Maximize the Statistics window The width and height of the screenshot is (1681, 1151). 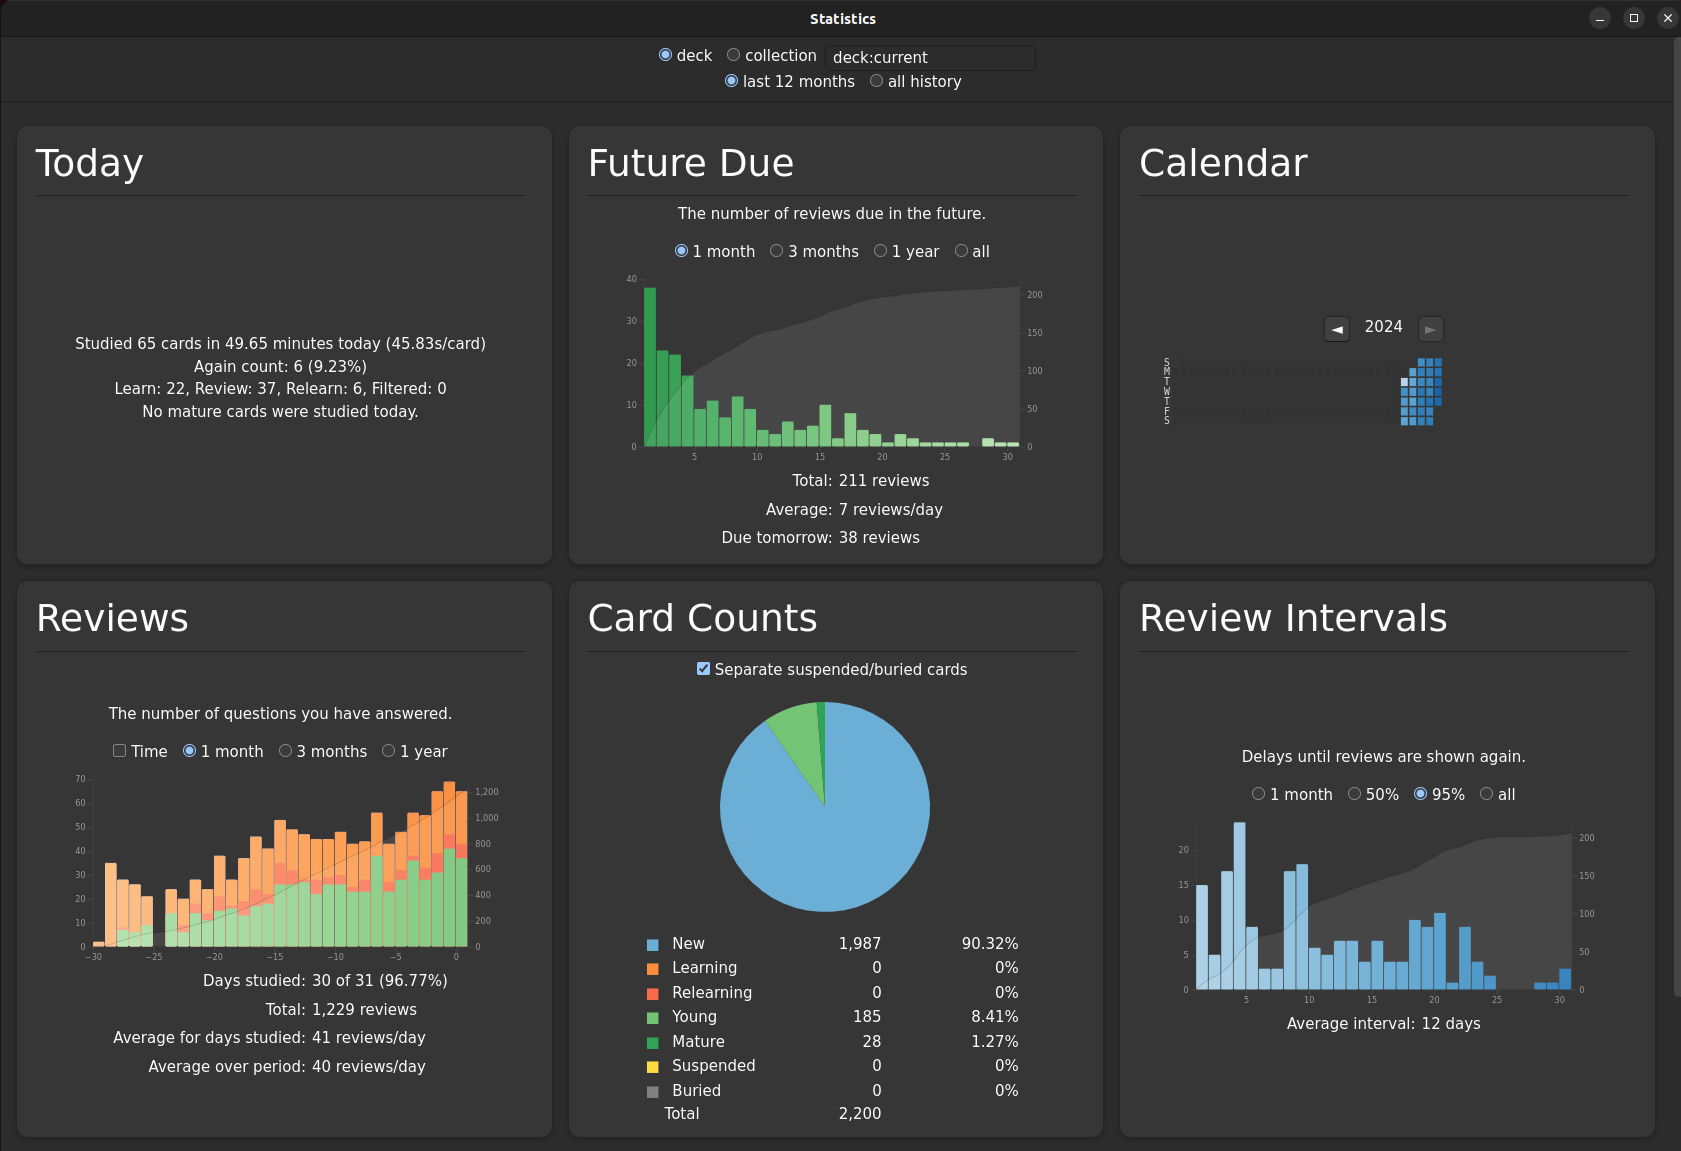[x=1634, y=18]
